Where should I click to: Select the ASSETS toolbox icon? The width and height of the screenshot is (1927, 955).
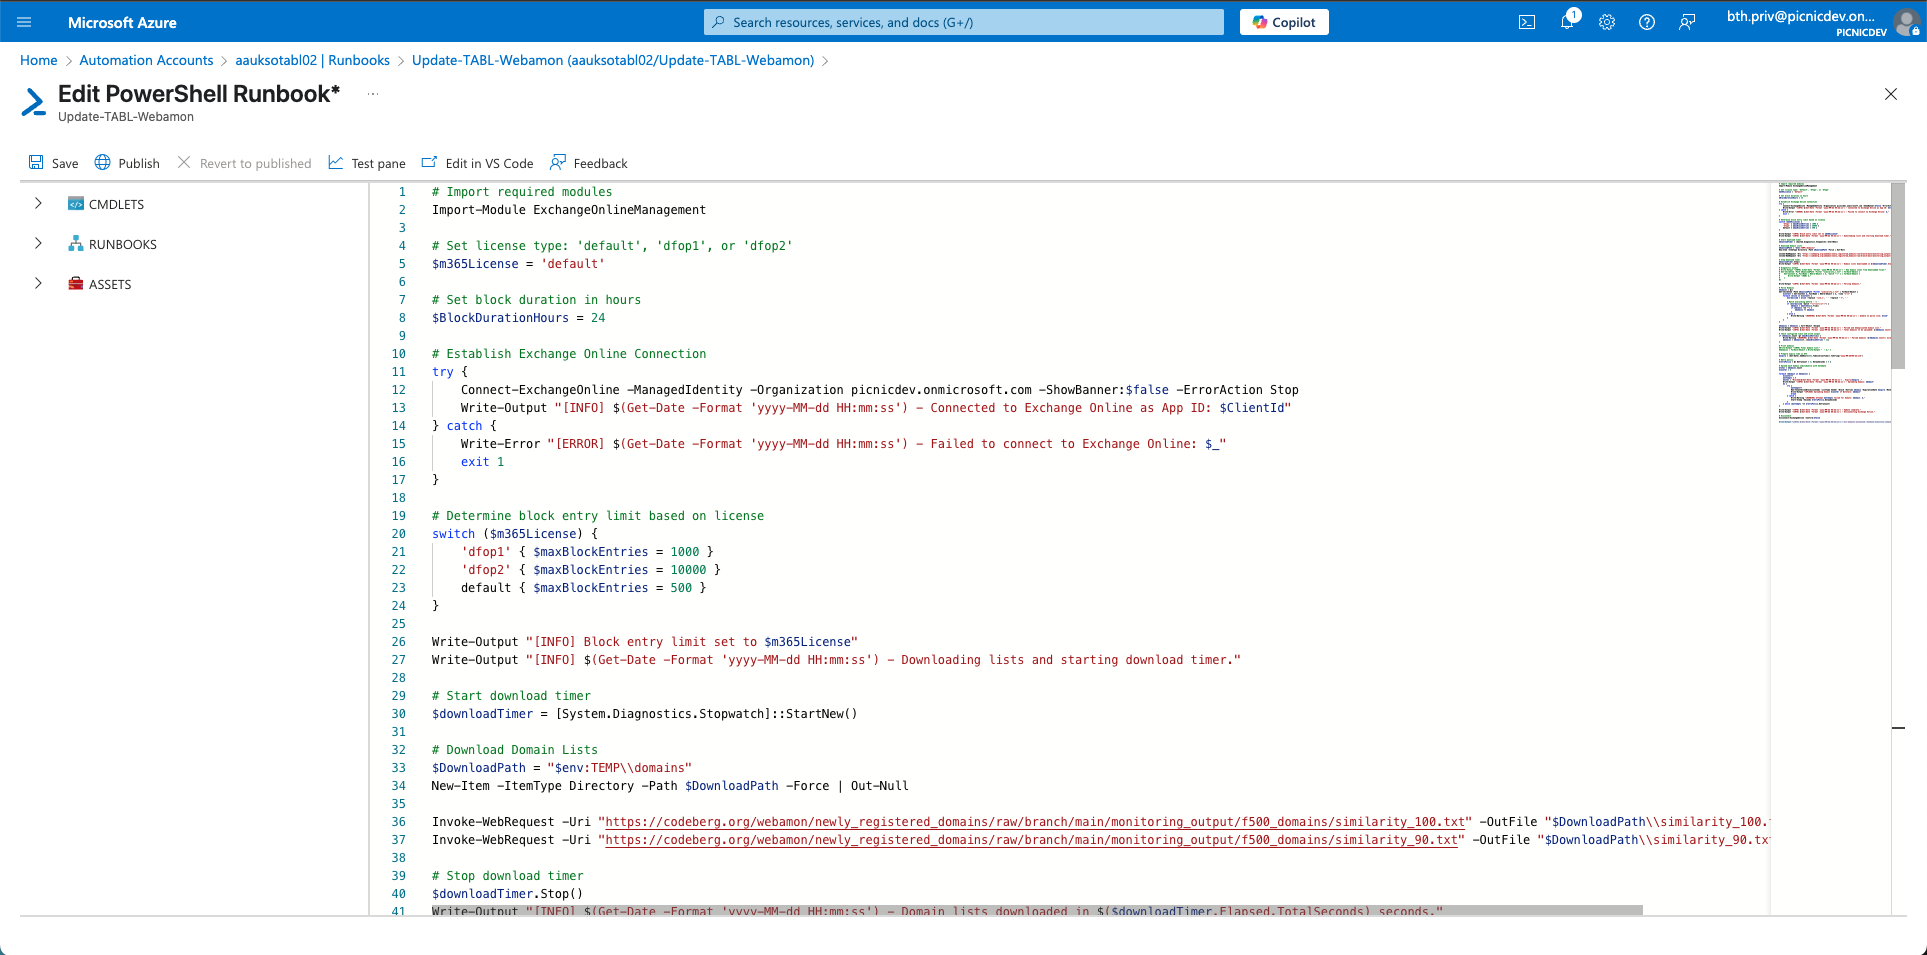click(76, 283)
